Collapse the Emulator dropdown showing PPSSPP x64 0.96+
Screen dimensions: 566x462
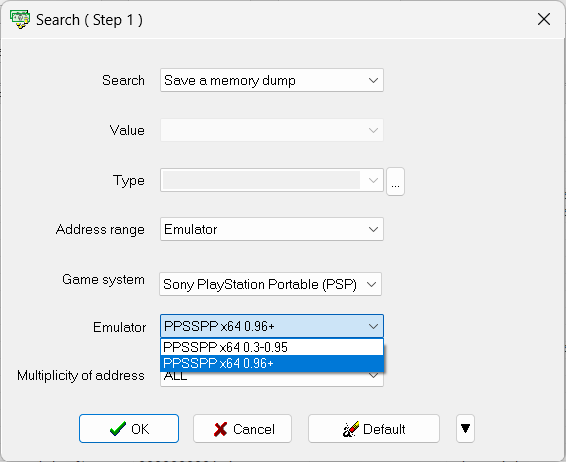271,326
